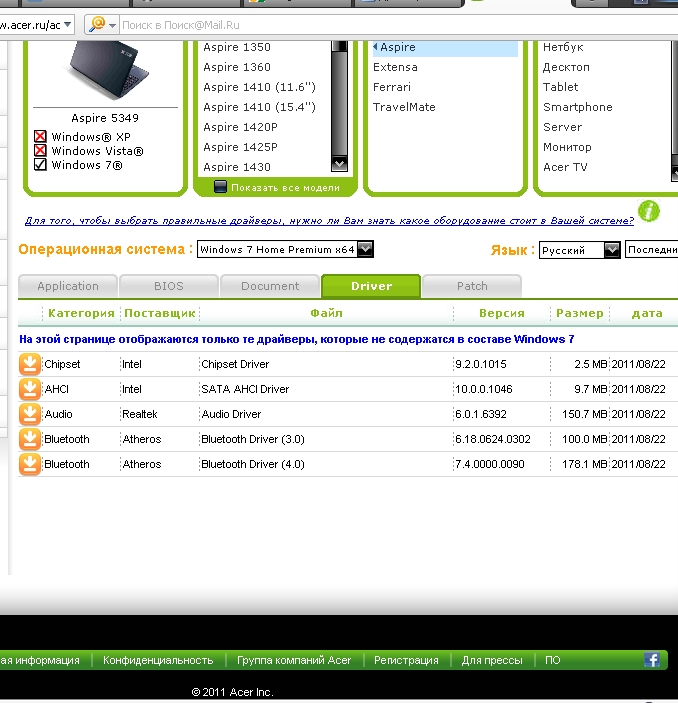Select Aspire 1430 in model list
Viewport: 678px width, 703px height.
pos(237,167)
